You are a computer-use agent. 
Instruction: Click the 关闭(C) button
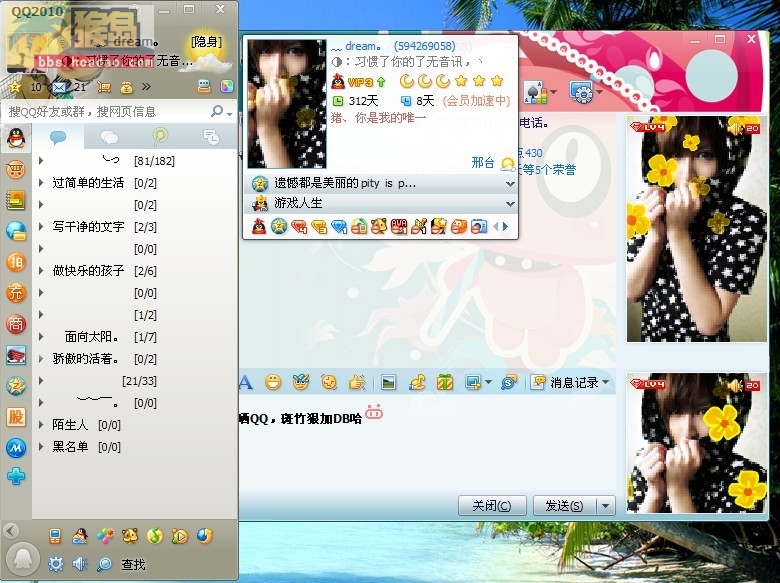click(x=491, y=506)
